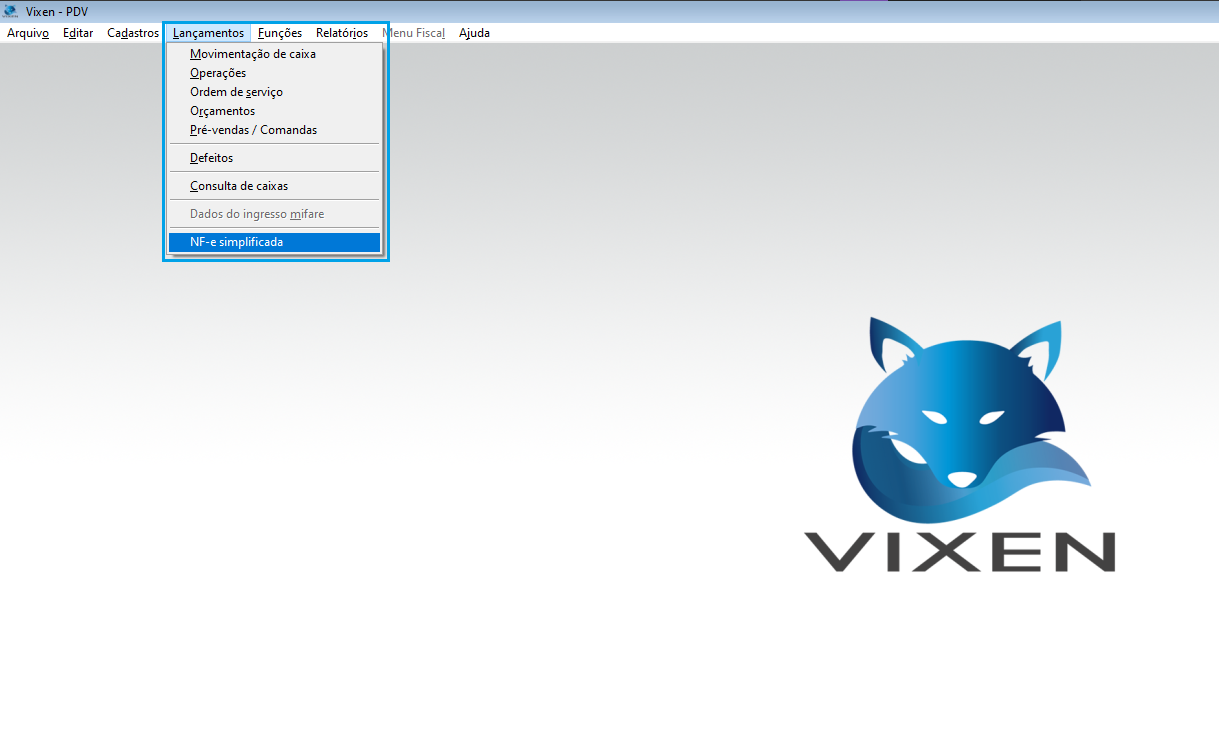Screen dimensions: 1219x731
Task: Click the grayed Menu Fiscal item
Action: (413, 33)
